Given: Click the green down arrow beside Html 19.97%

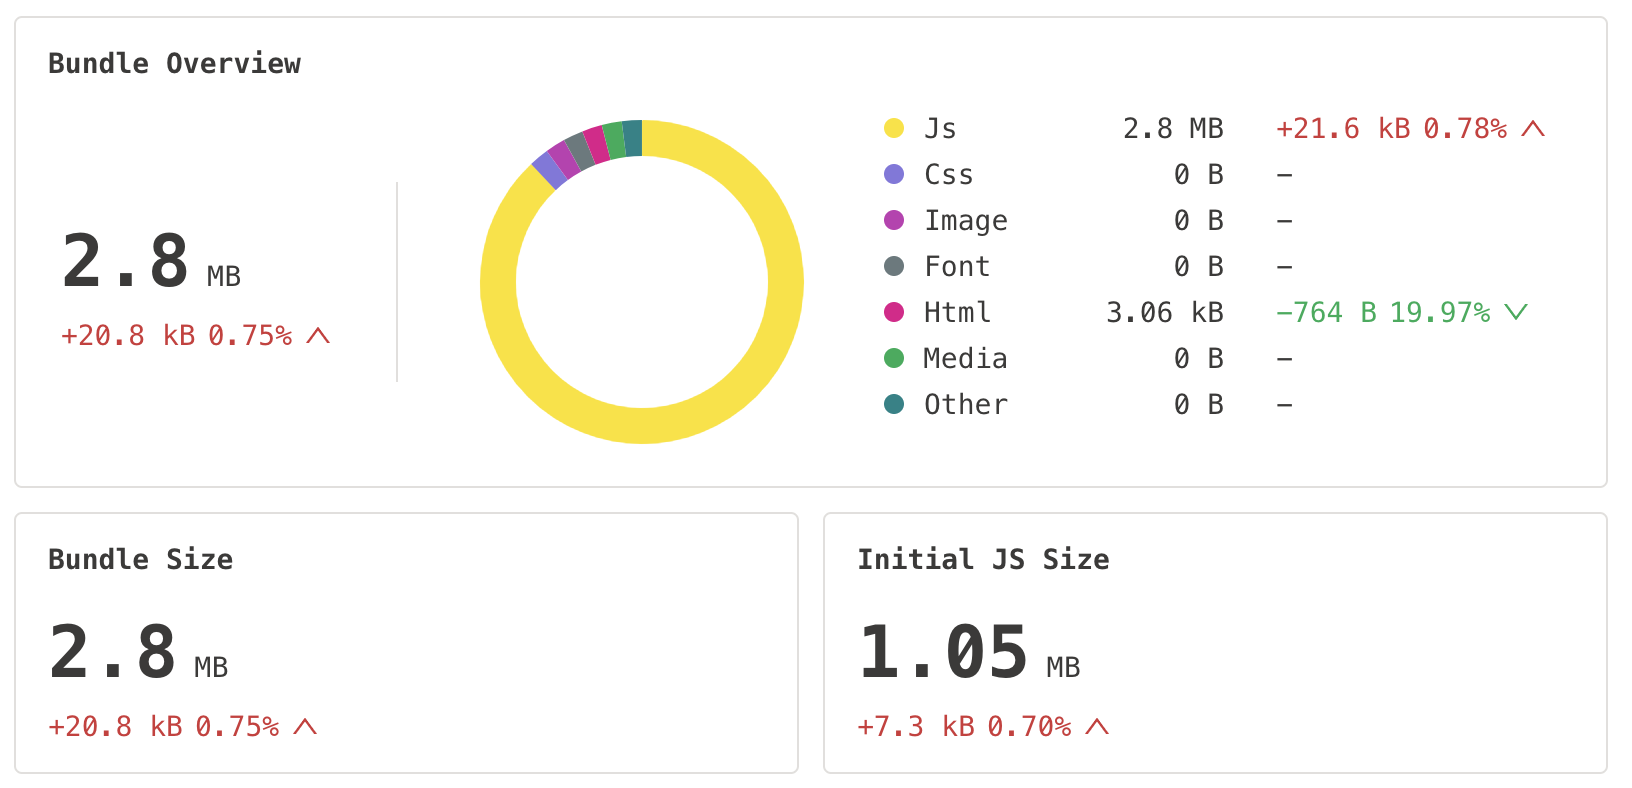Looking at the screenshot, I should [1516, 312].
